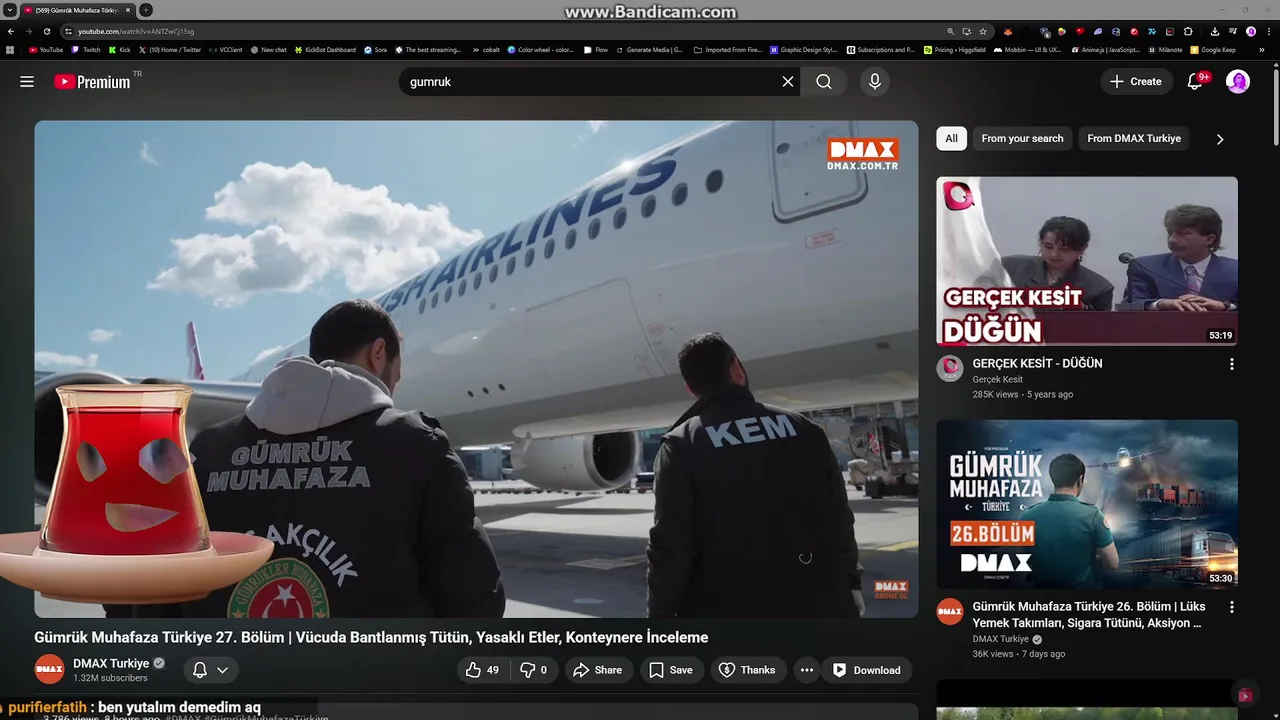Viewport: 1280px width, 720px height.
Task: Open Kick bookmark
Action: pos(120,49)
